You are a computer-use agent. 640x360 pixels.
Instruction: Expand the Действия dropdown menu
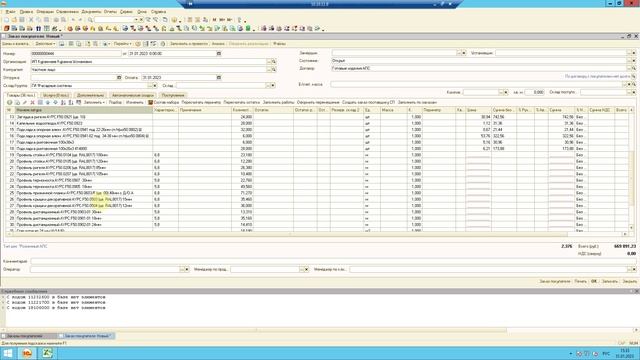[45, 44]
